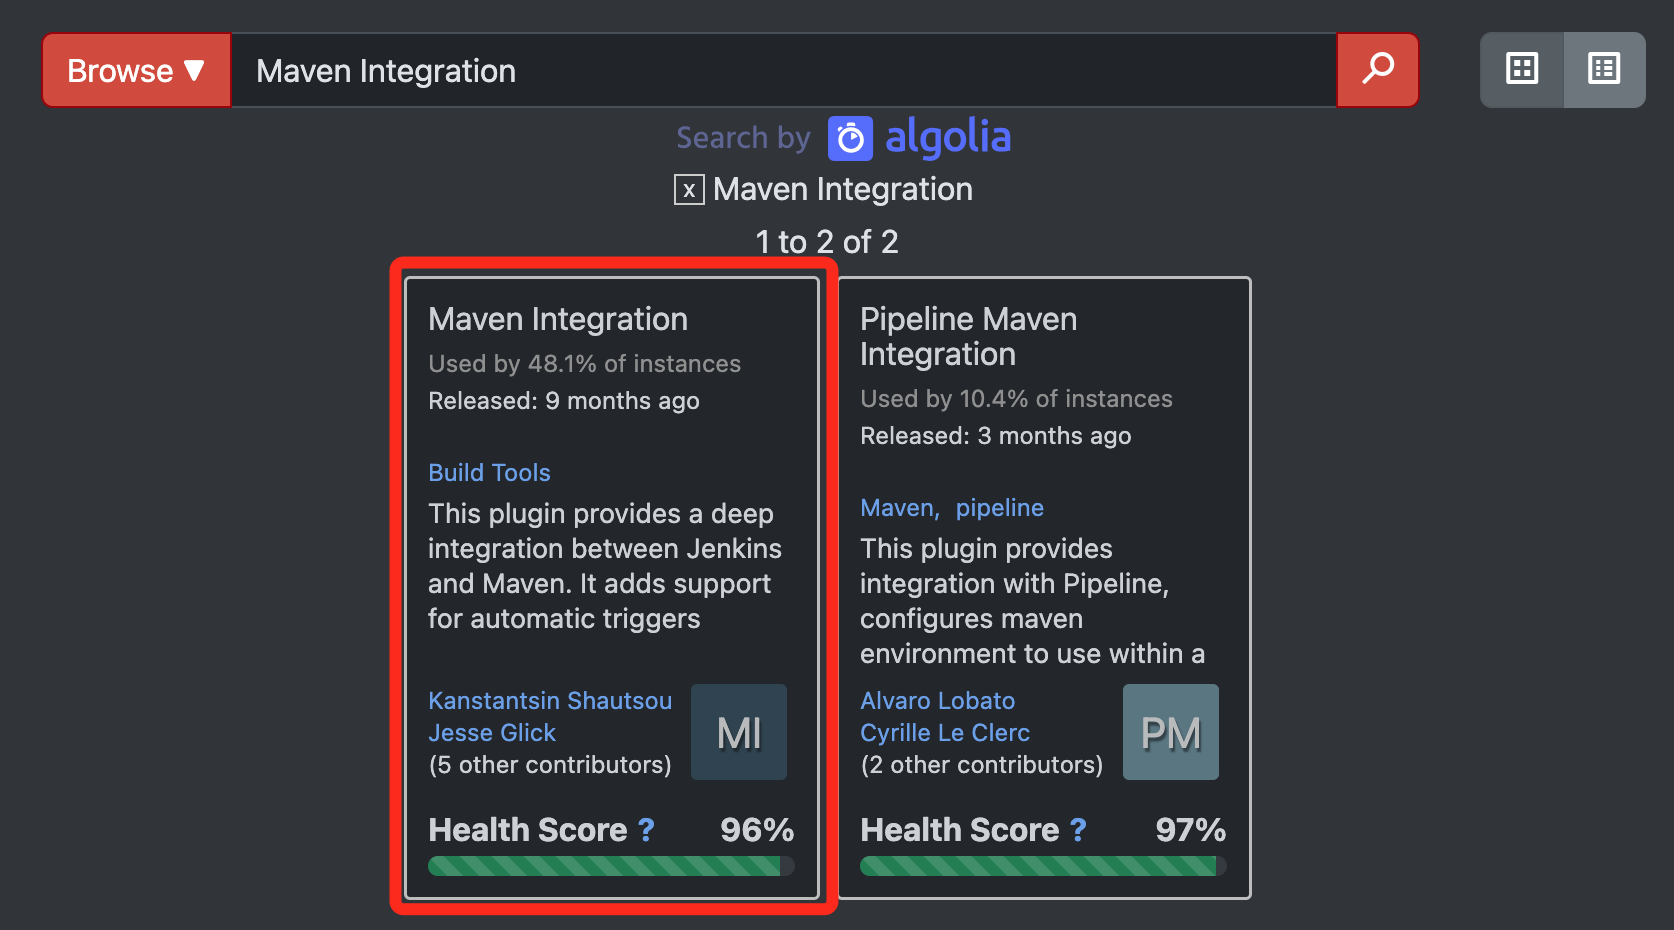The width and height of the screenshot is (1674, 930).
Task: Open Cyrille Le Clerc's contributor profile
Action: [x=945, y=733]
